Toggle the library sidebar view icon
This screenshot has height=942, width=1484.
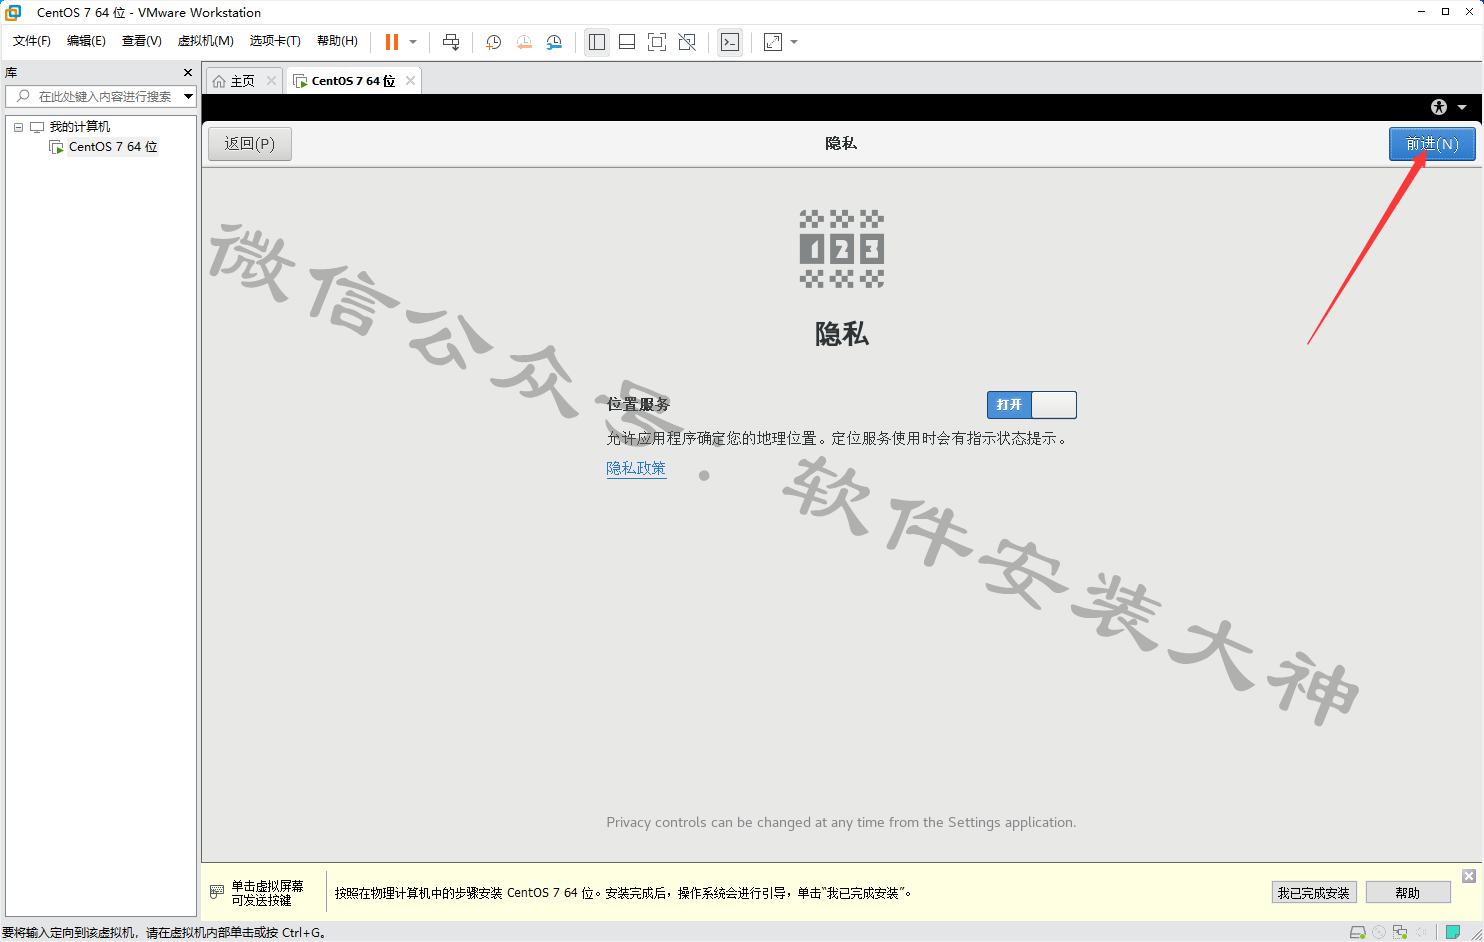click(597, 42)
